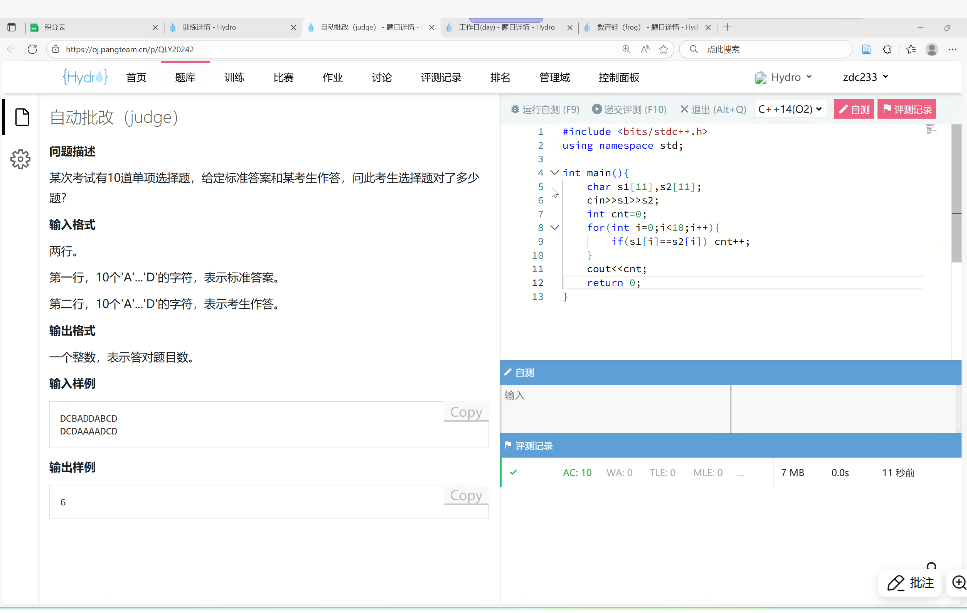Copy the input sample text
Image resolution: width=967 pixels, height=613 pixels.
pyautogui.click(x=466, y=412)
